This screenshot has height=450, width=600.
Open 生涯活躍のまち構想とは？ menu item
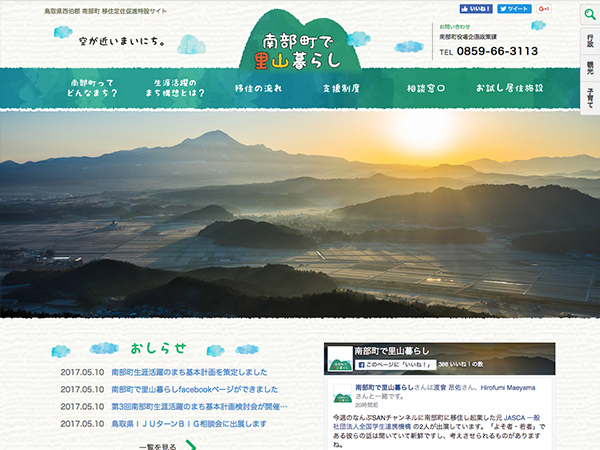[175, 88]
